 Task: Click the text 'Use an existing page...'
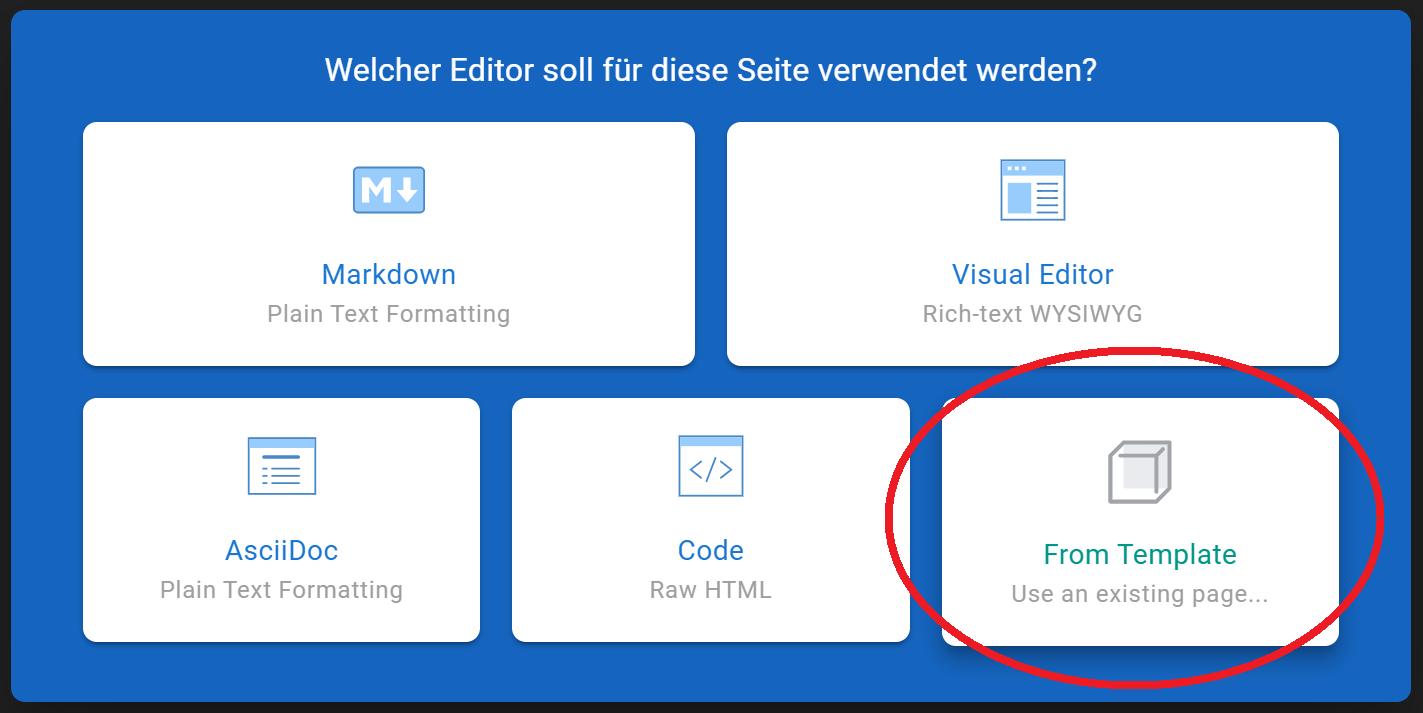[x=1140, y=592]
